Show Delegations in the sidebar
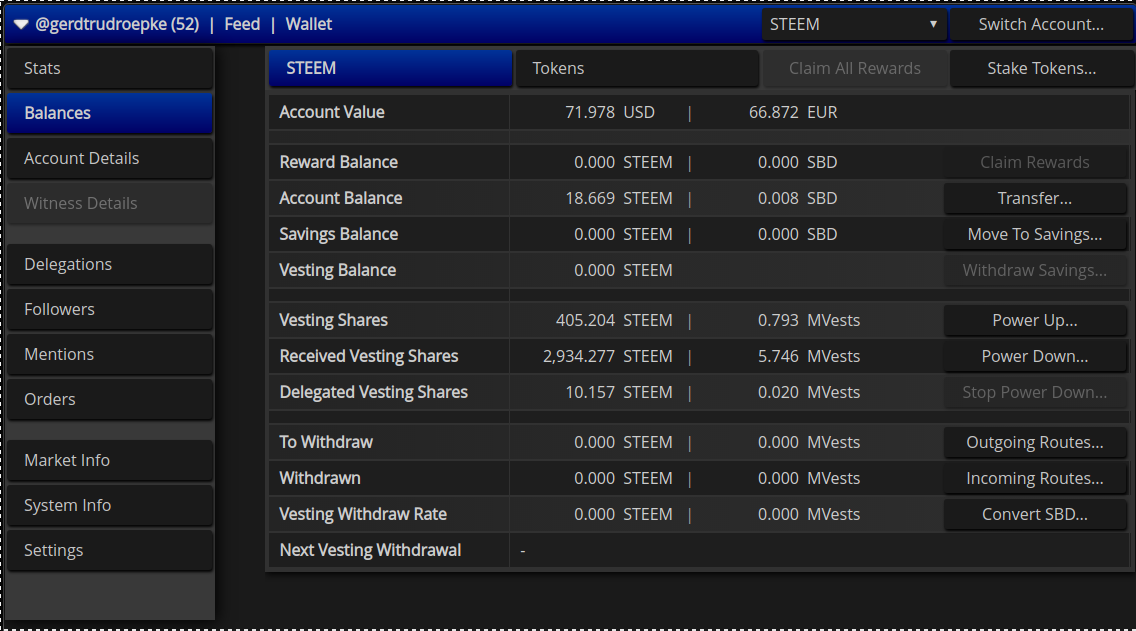Viewport: 1136px width, 631px height. click(110, 264)
